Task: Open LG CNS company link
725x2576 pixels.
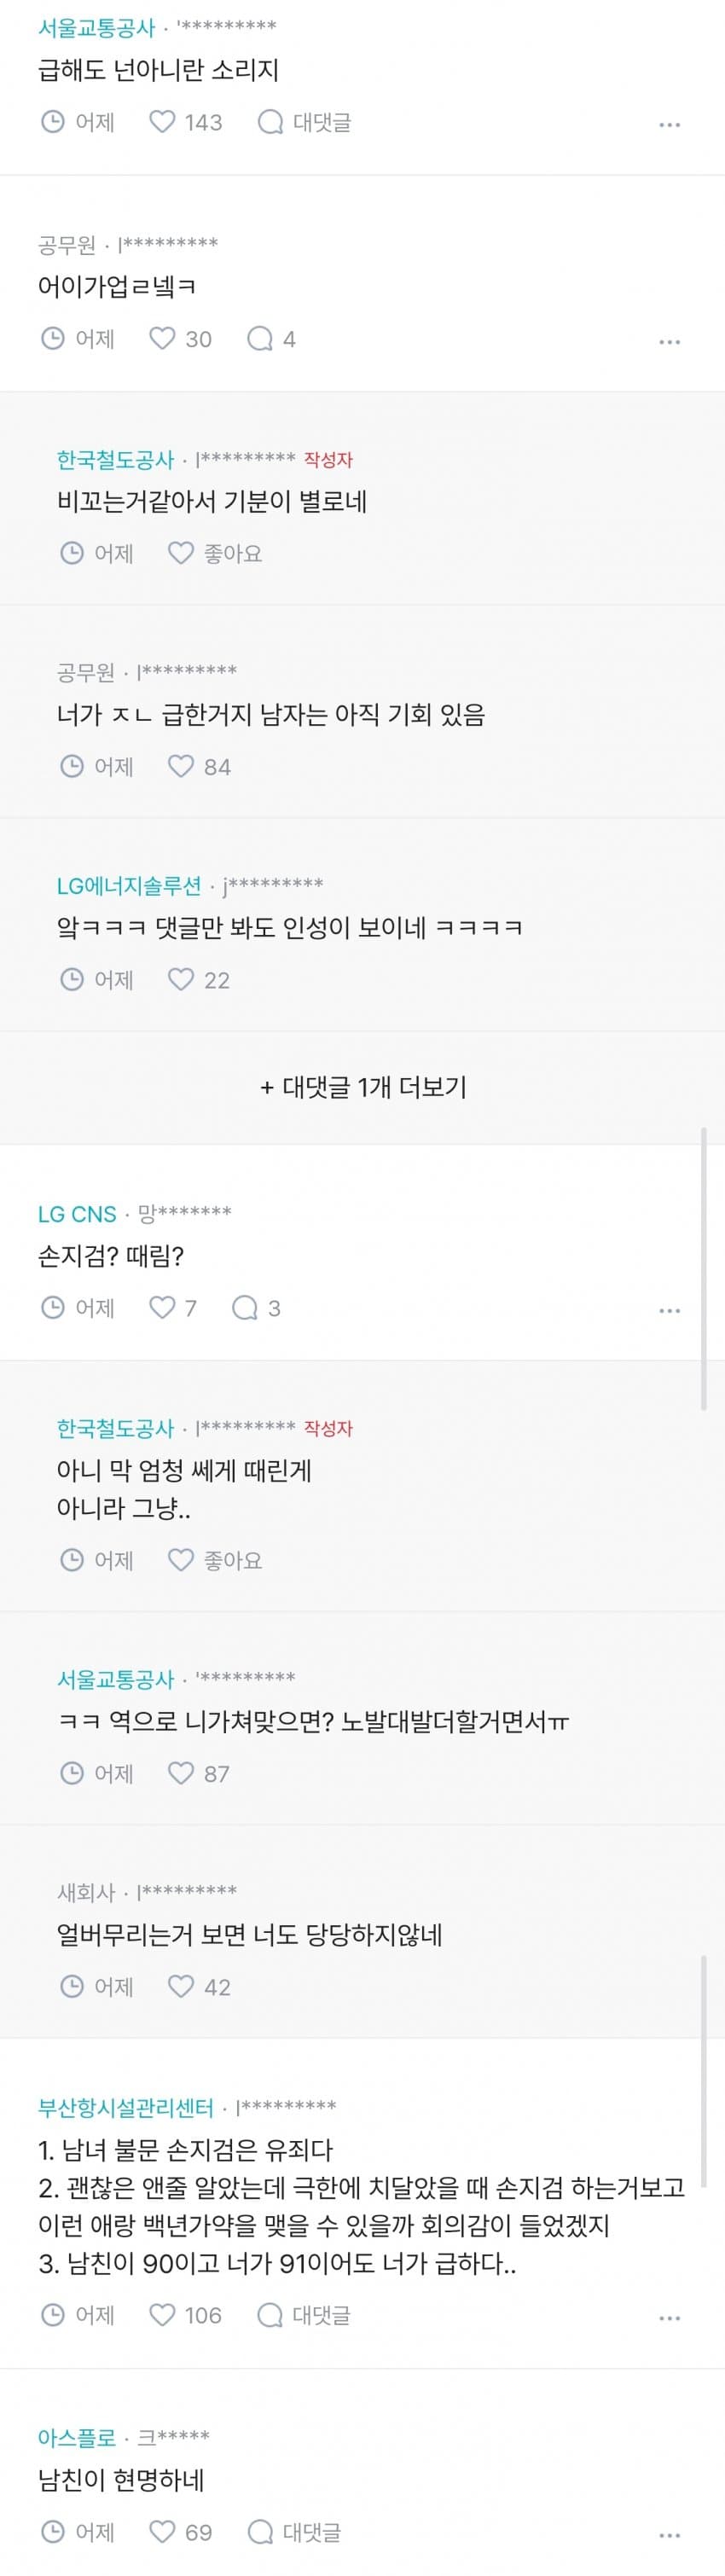Action: [x=77, y=1214]
